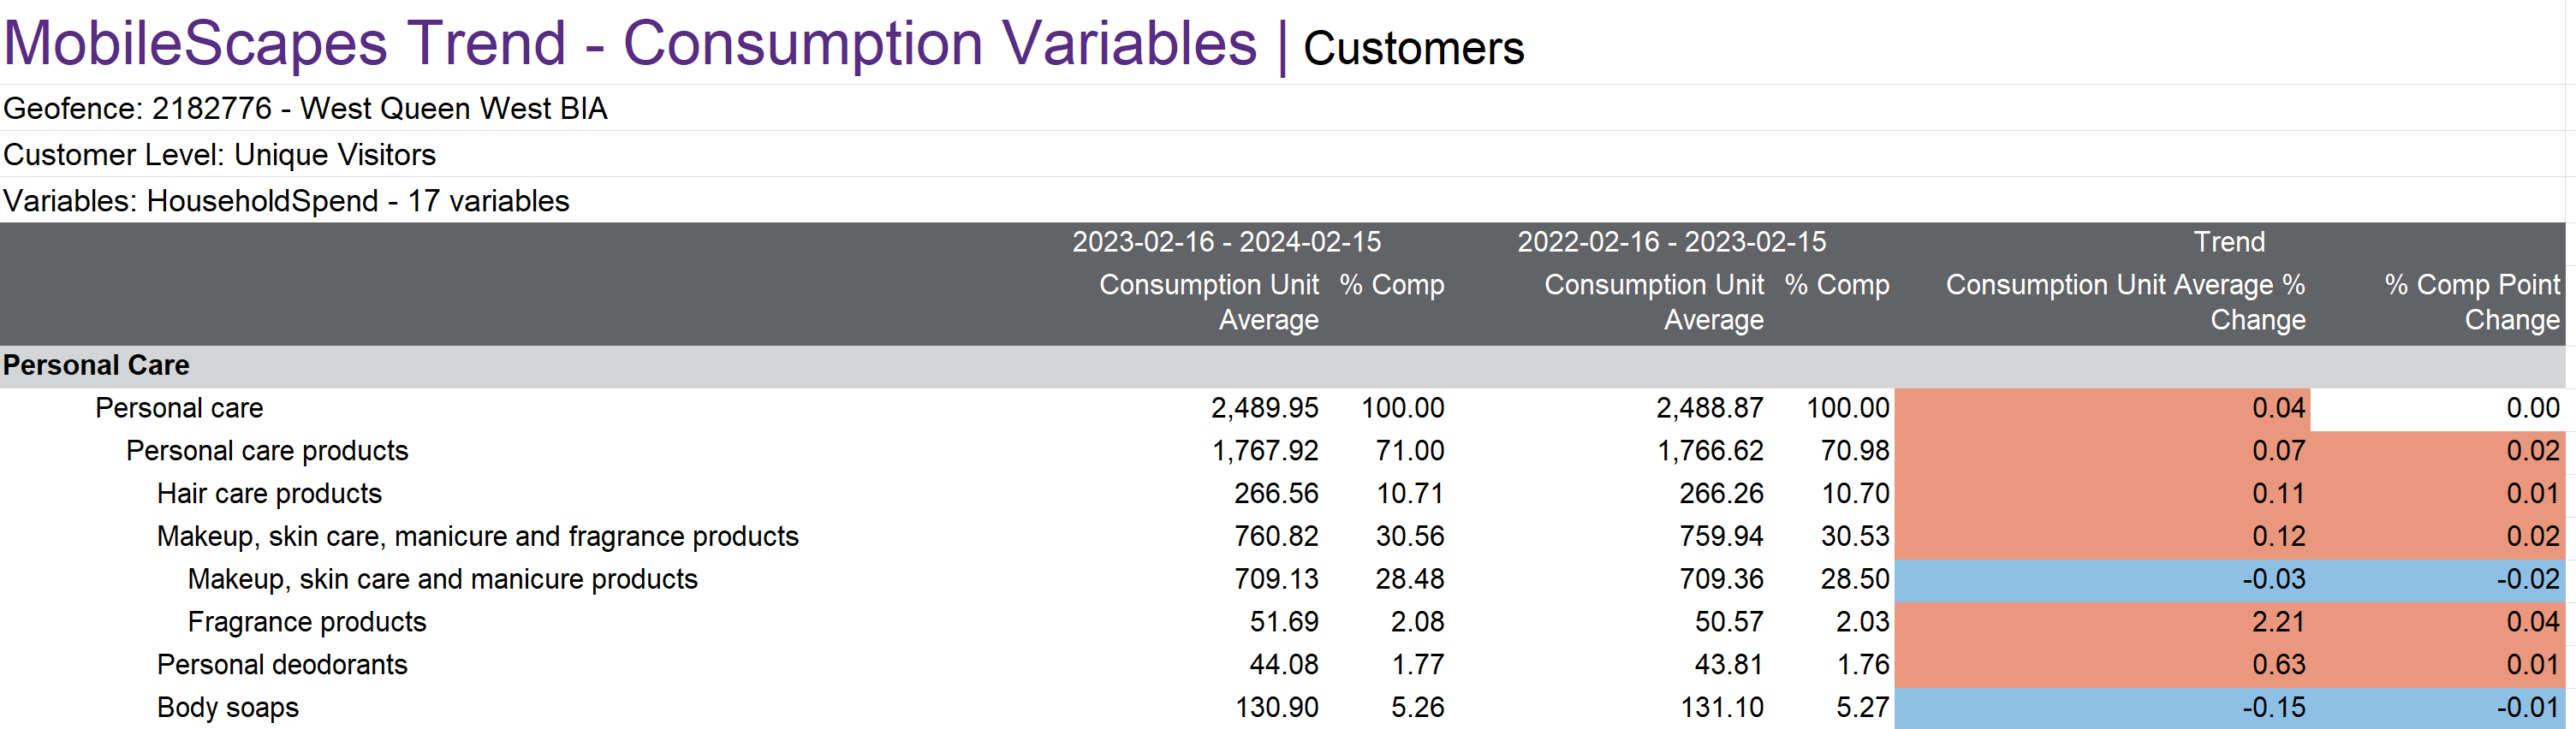Click the red 0.63 trend cell
This screenshot has height=729, width=2576.
2102,666
